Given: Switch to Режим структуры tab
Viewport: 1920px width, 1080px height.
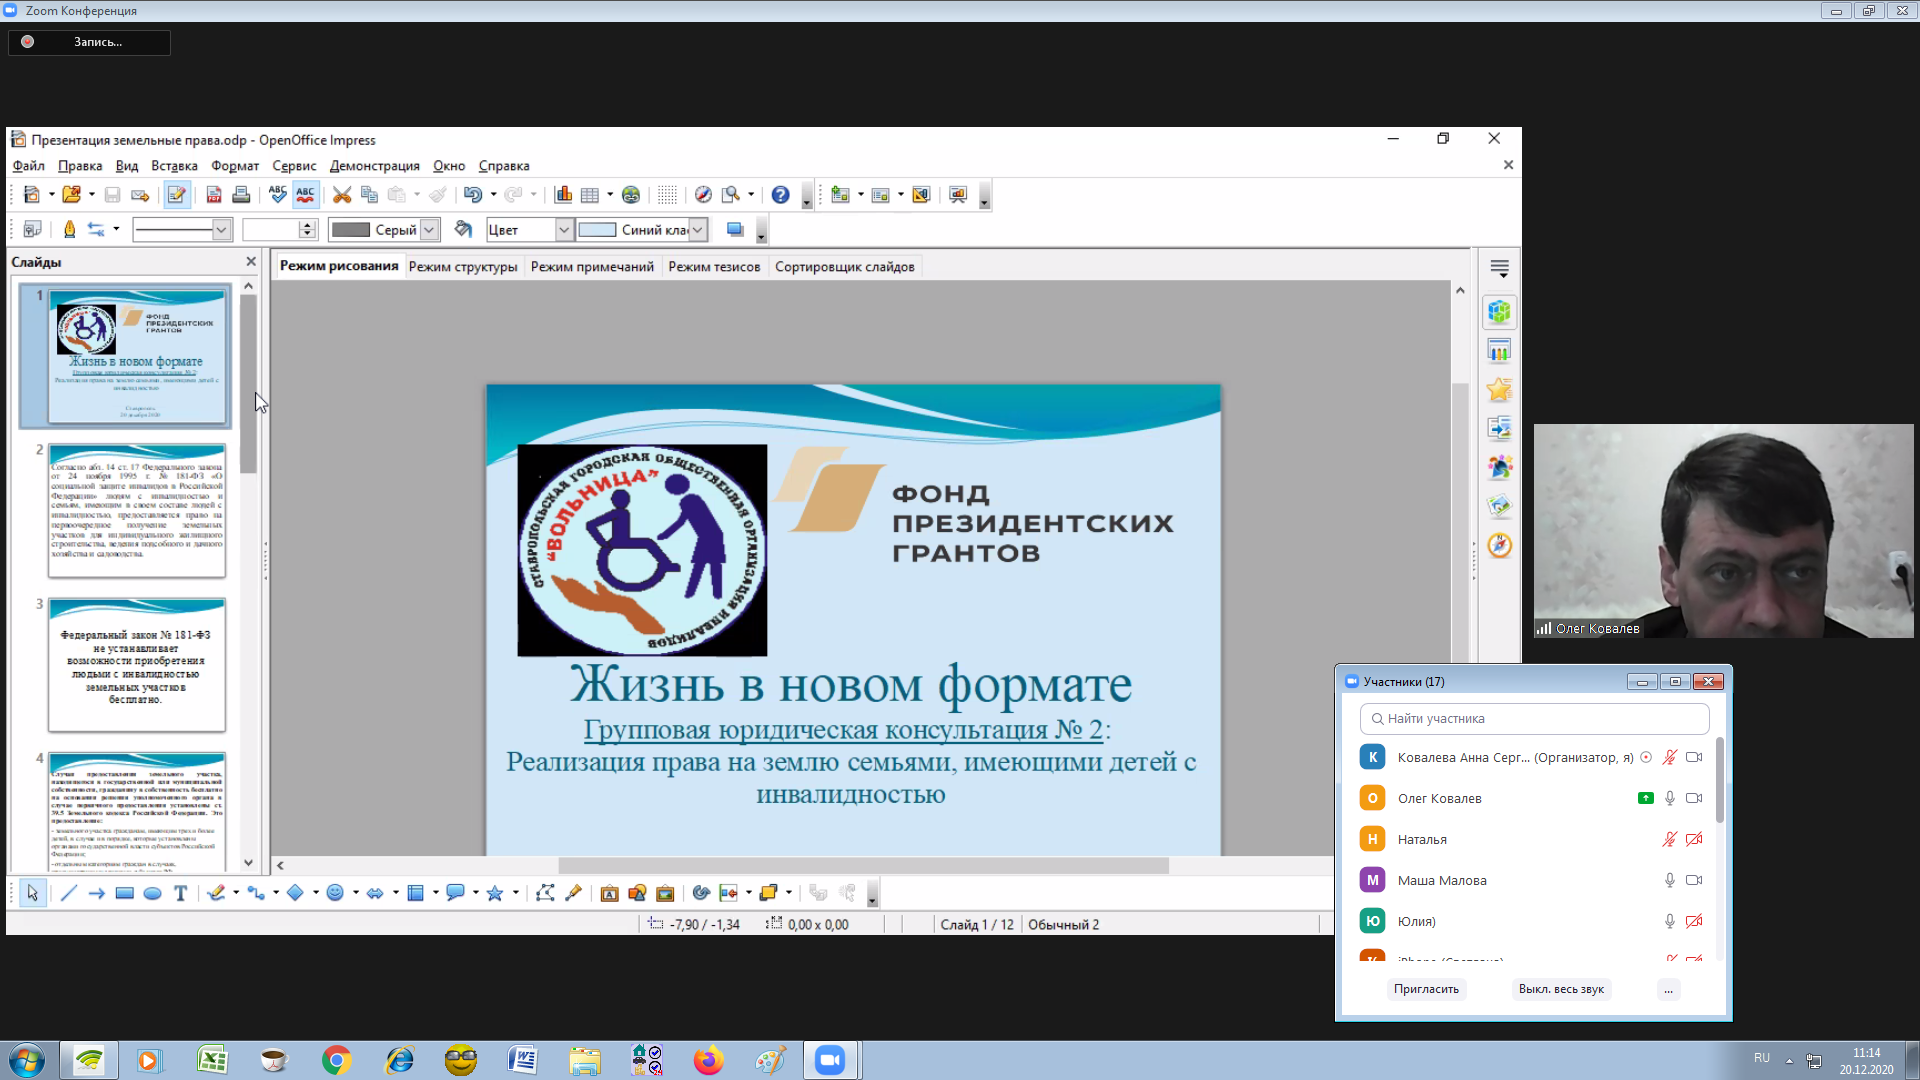Looking at the screenshot, I should [463, 267].
